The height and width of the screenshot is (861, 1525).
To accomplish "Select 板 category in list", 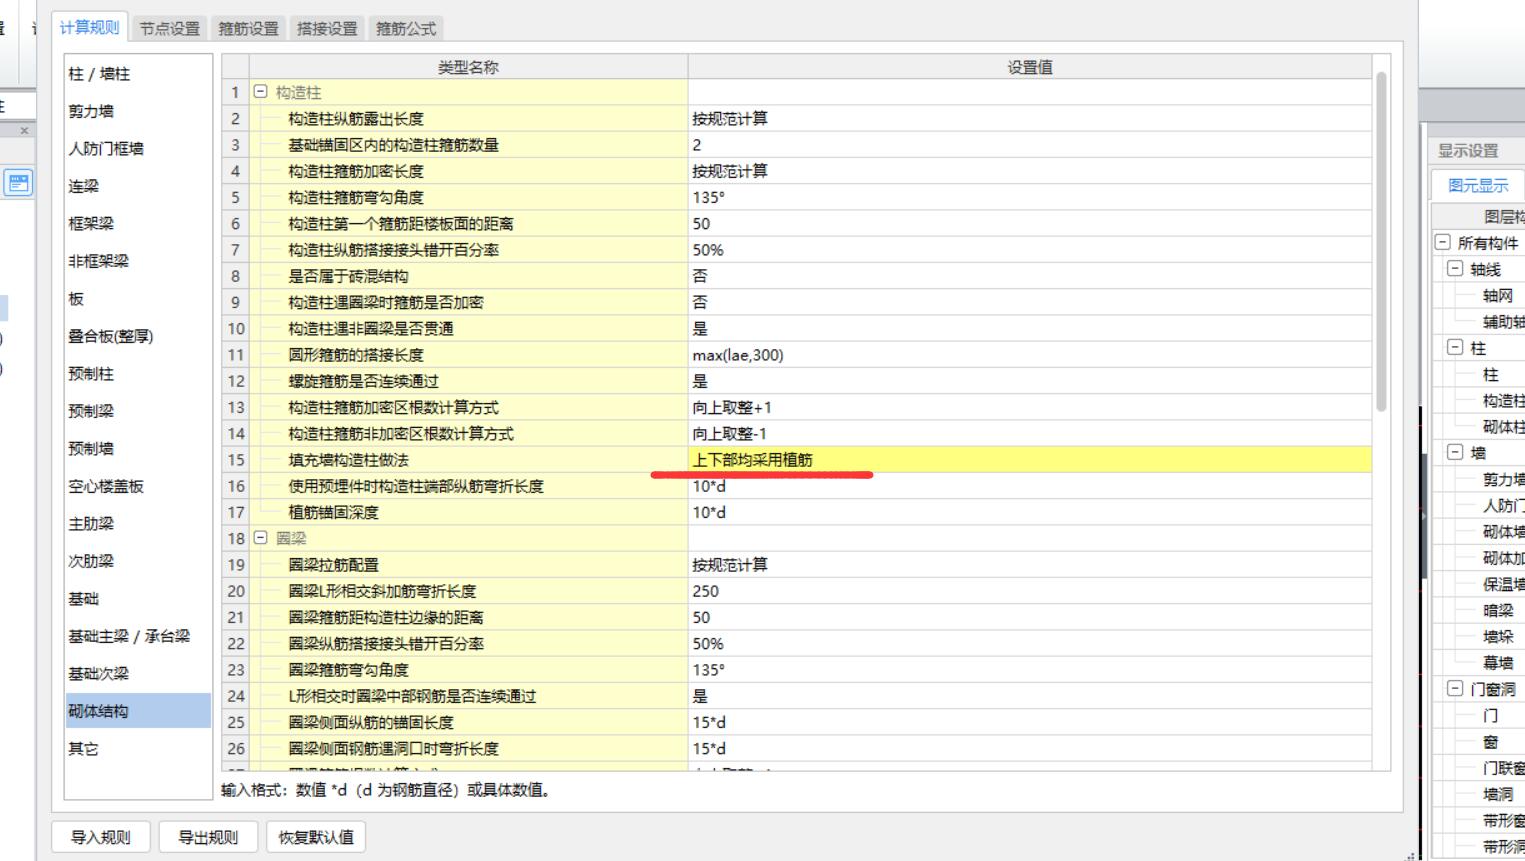I will pyautogui.click(x=139, y=299).
